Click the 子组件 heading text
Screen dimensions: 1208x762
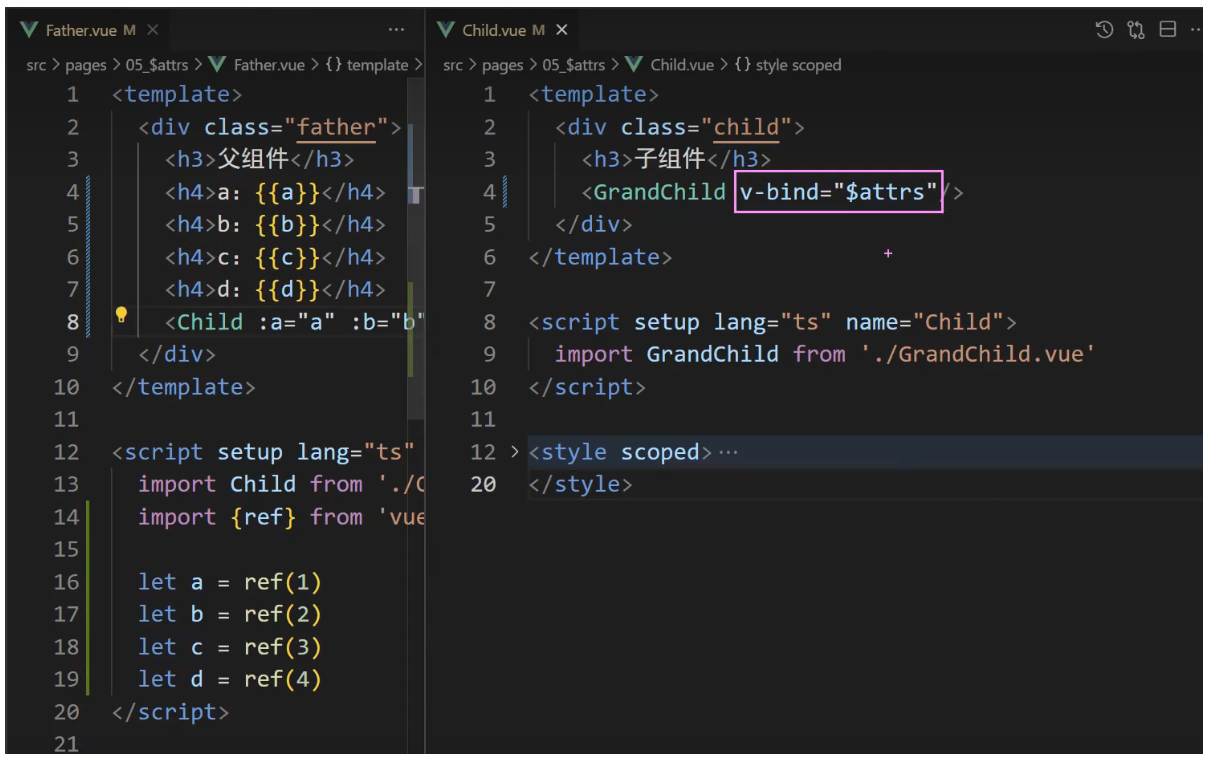(x=670, y=159)
